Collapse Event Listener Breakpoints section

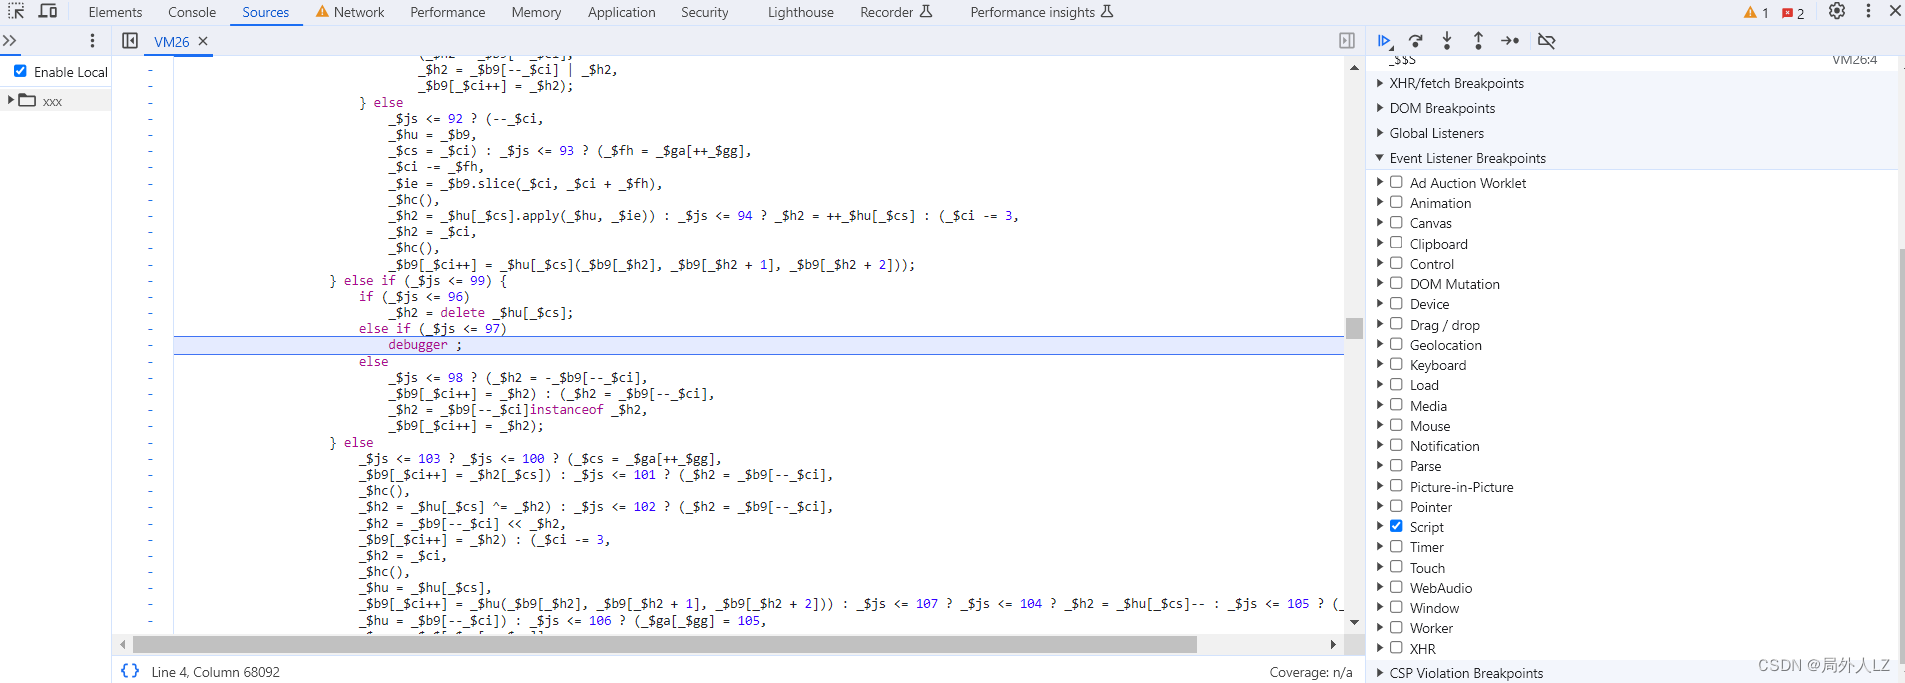pyautogui.click(x=1380, y=158)
